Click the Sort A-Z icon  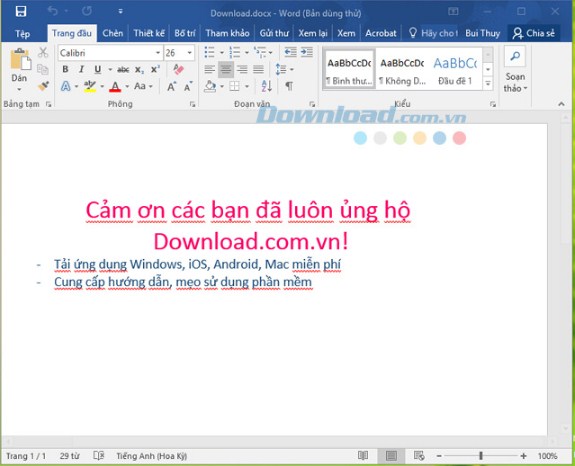click(267, 86)
